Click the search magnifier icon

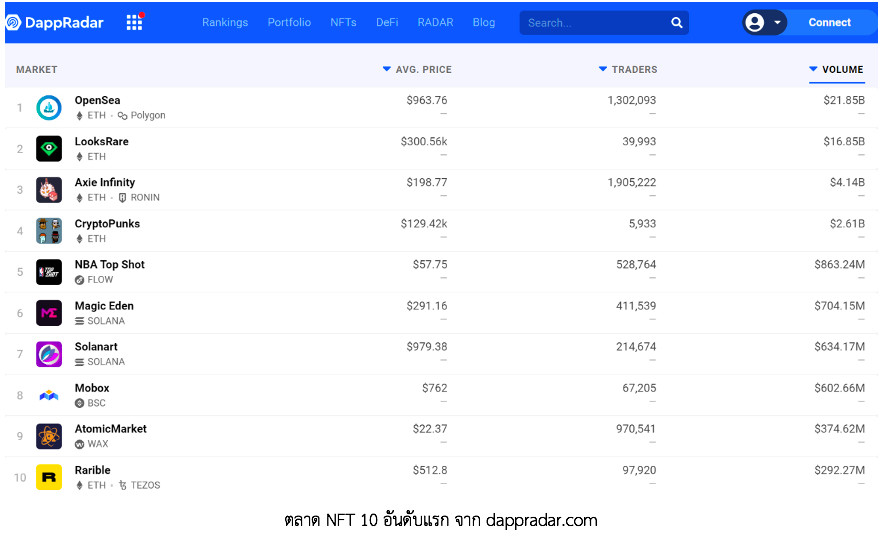coord(676,22)
